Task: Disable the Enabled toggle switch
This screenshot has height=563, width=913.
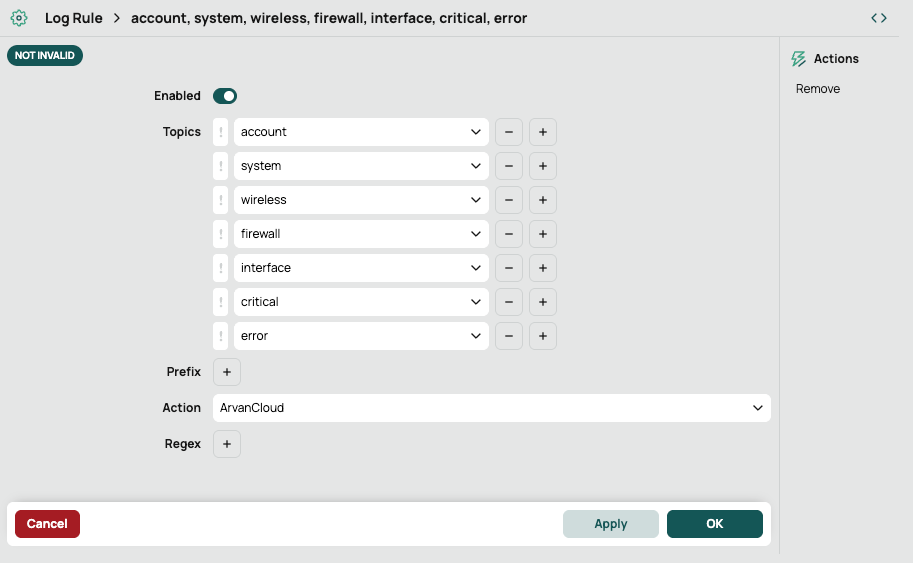Action: pyautogui.click(x=225, y=96)
